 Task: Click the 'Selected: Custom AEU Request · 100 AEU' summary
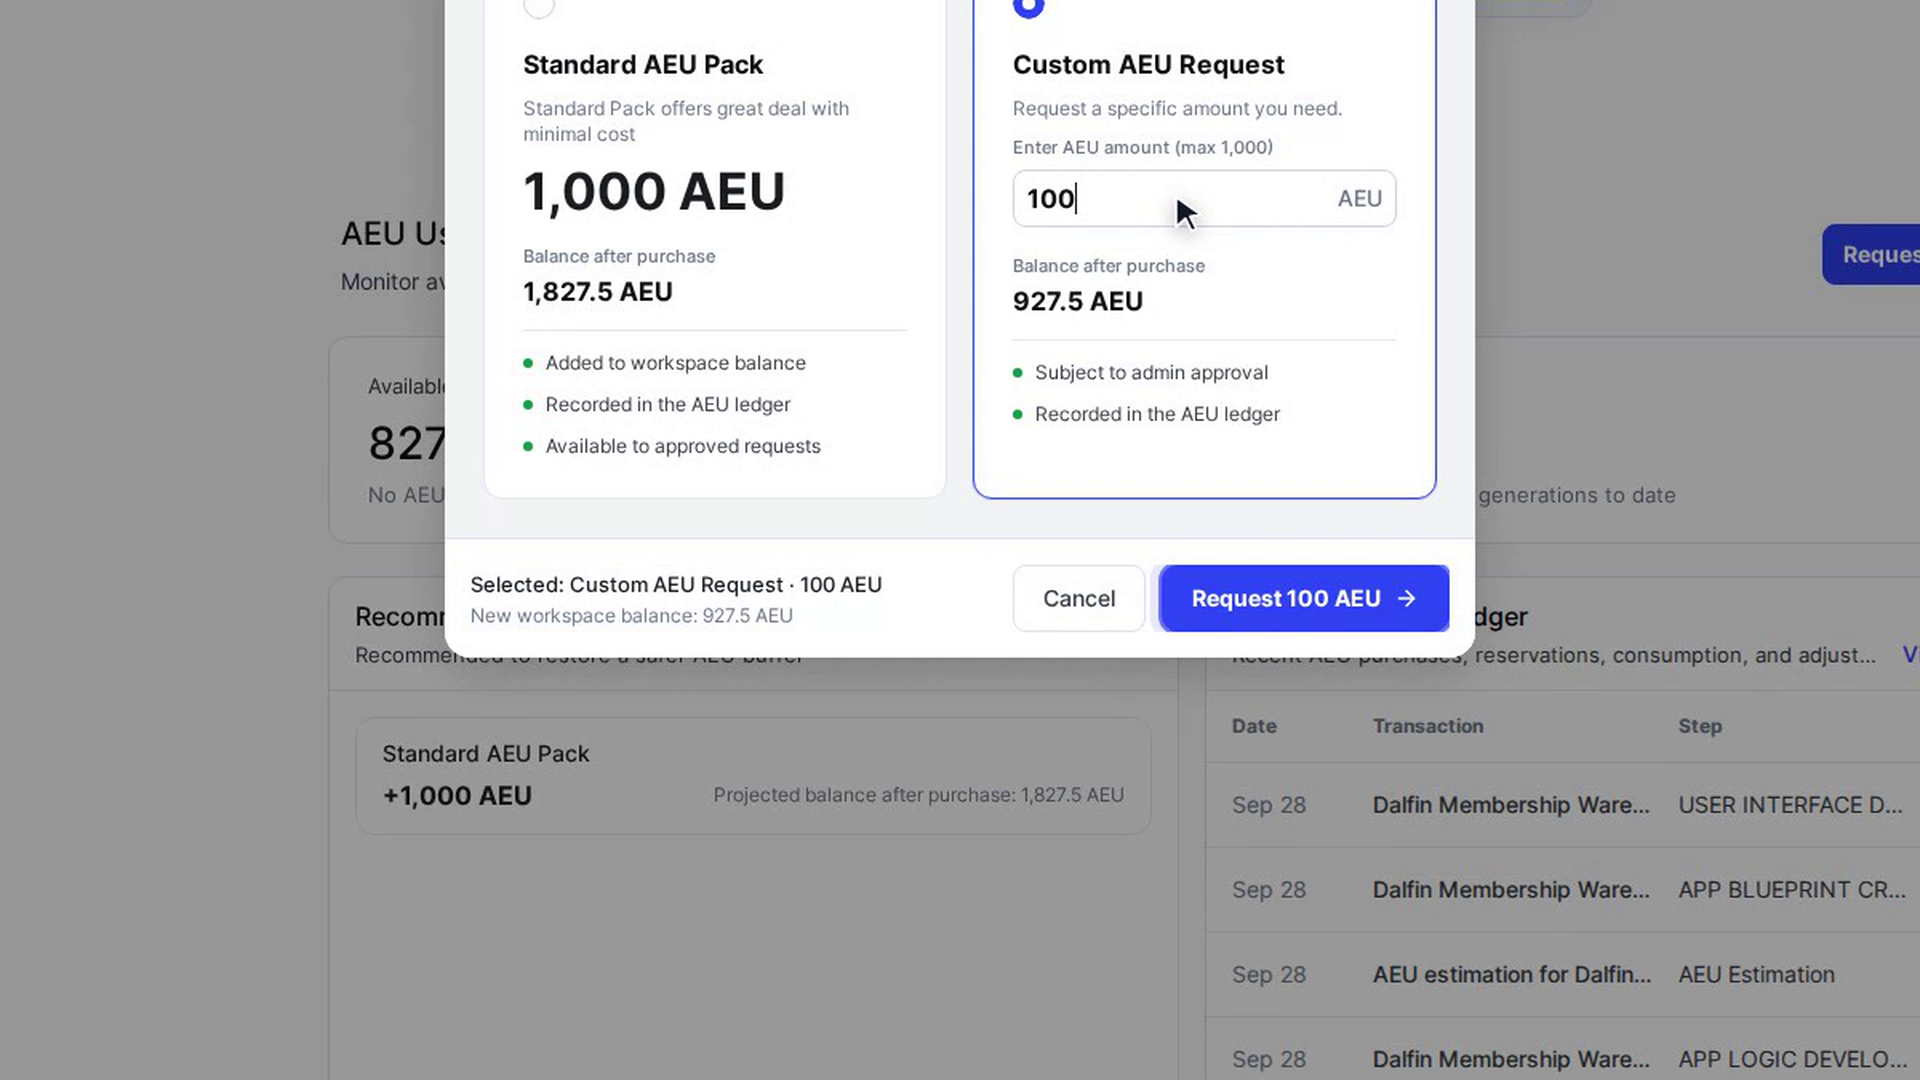coord(676,585)
